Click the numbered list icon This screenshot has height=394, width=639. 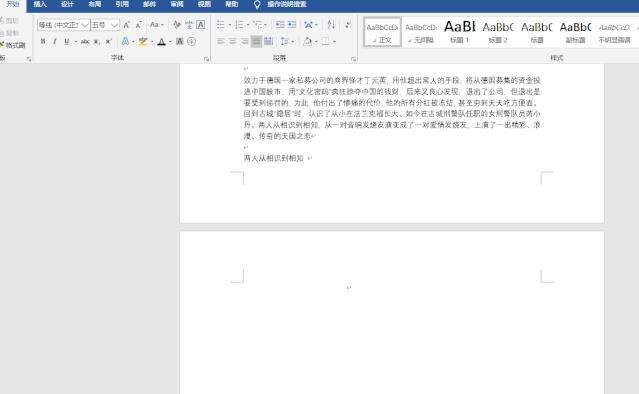239,25
